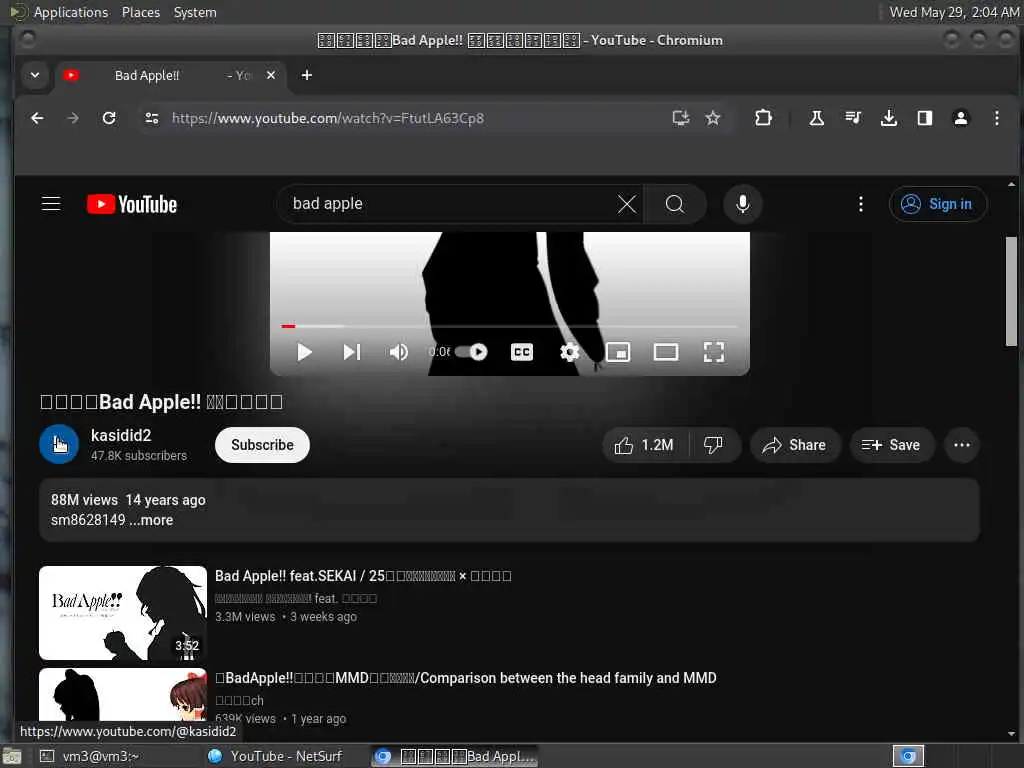Click the clock showing Wed May 29

coord(954,12)
